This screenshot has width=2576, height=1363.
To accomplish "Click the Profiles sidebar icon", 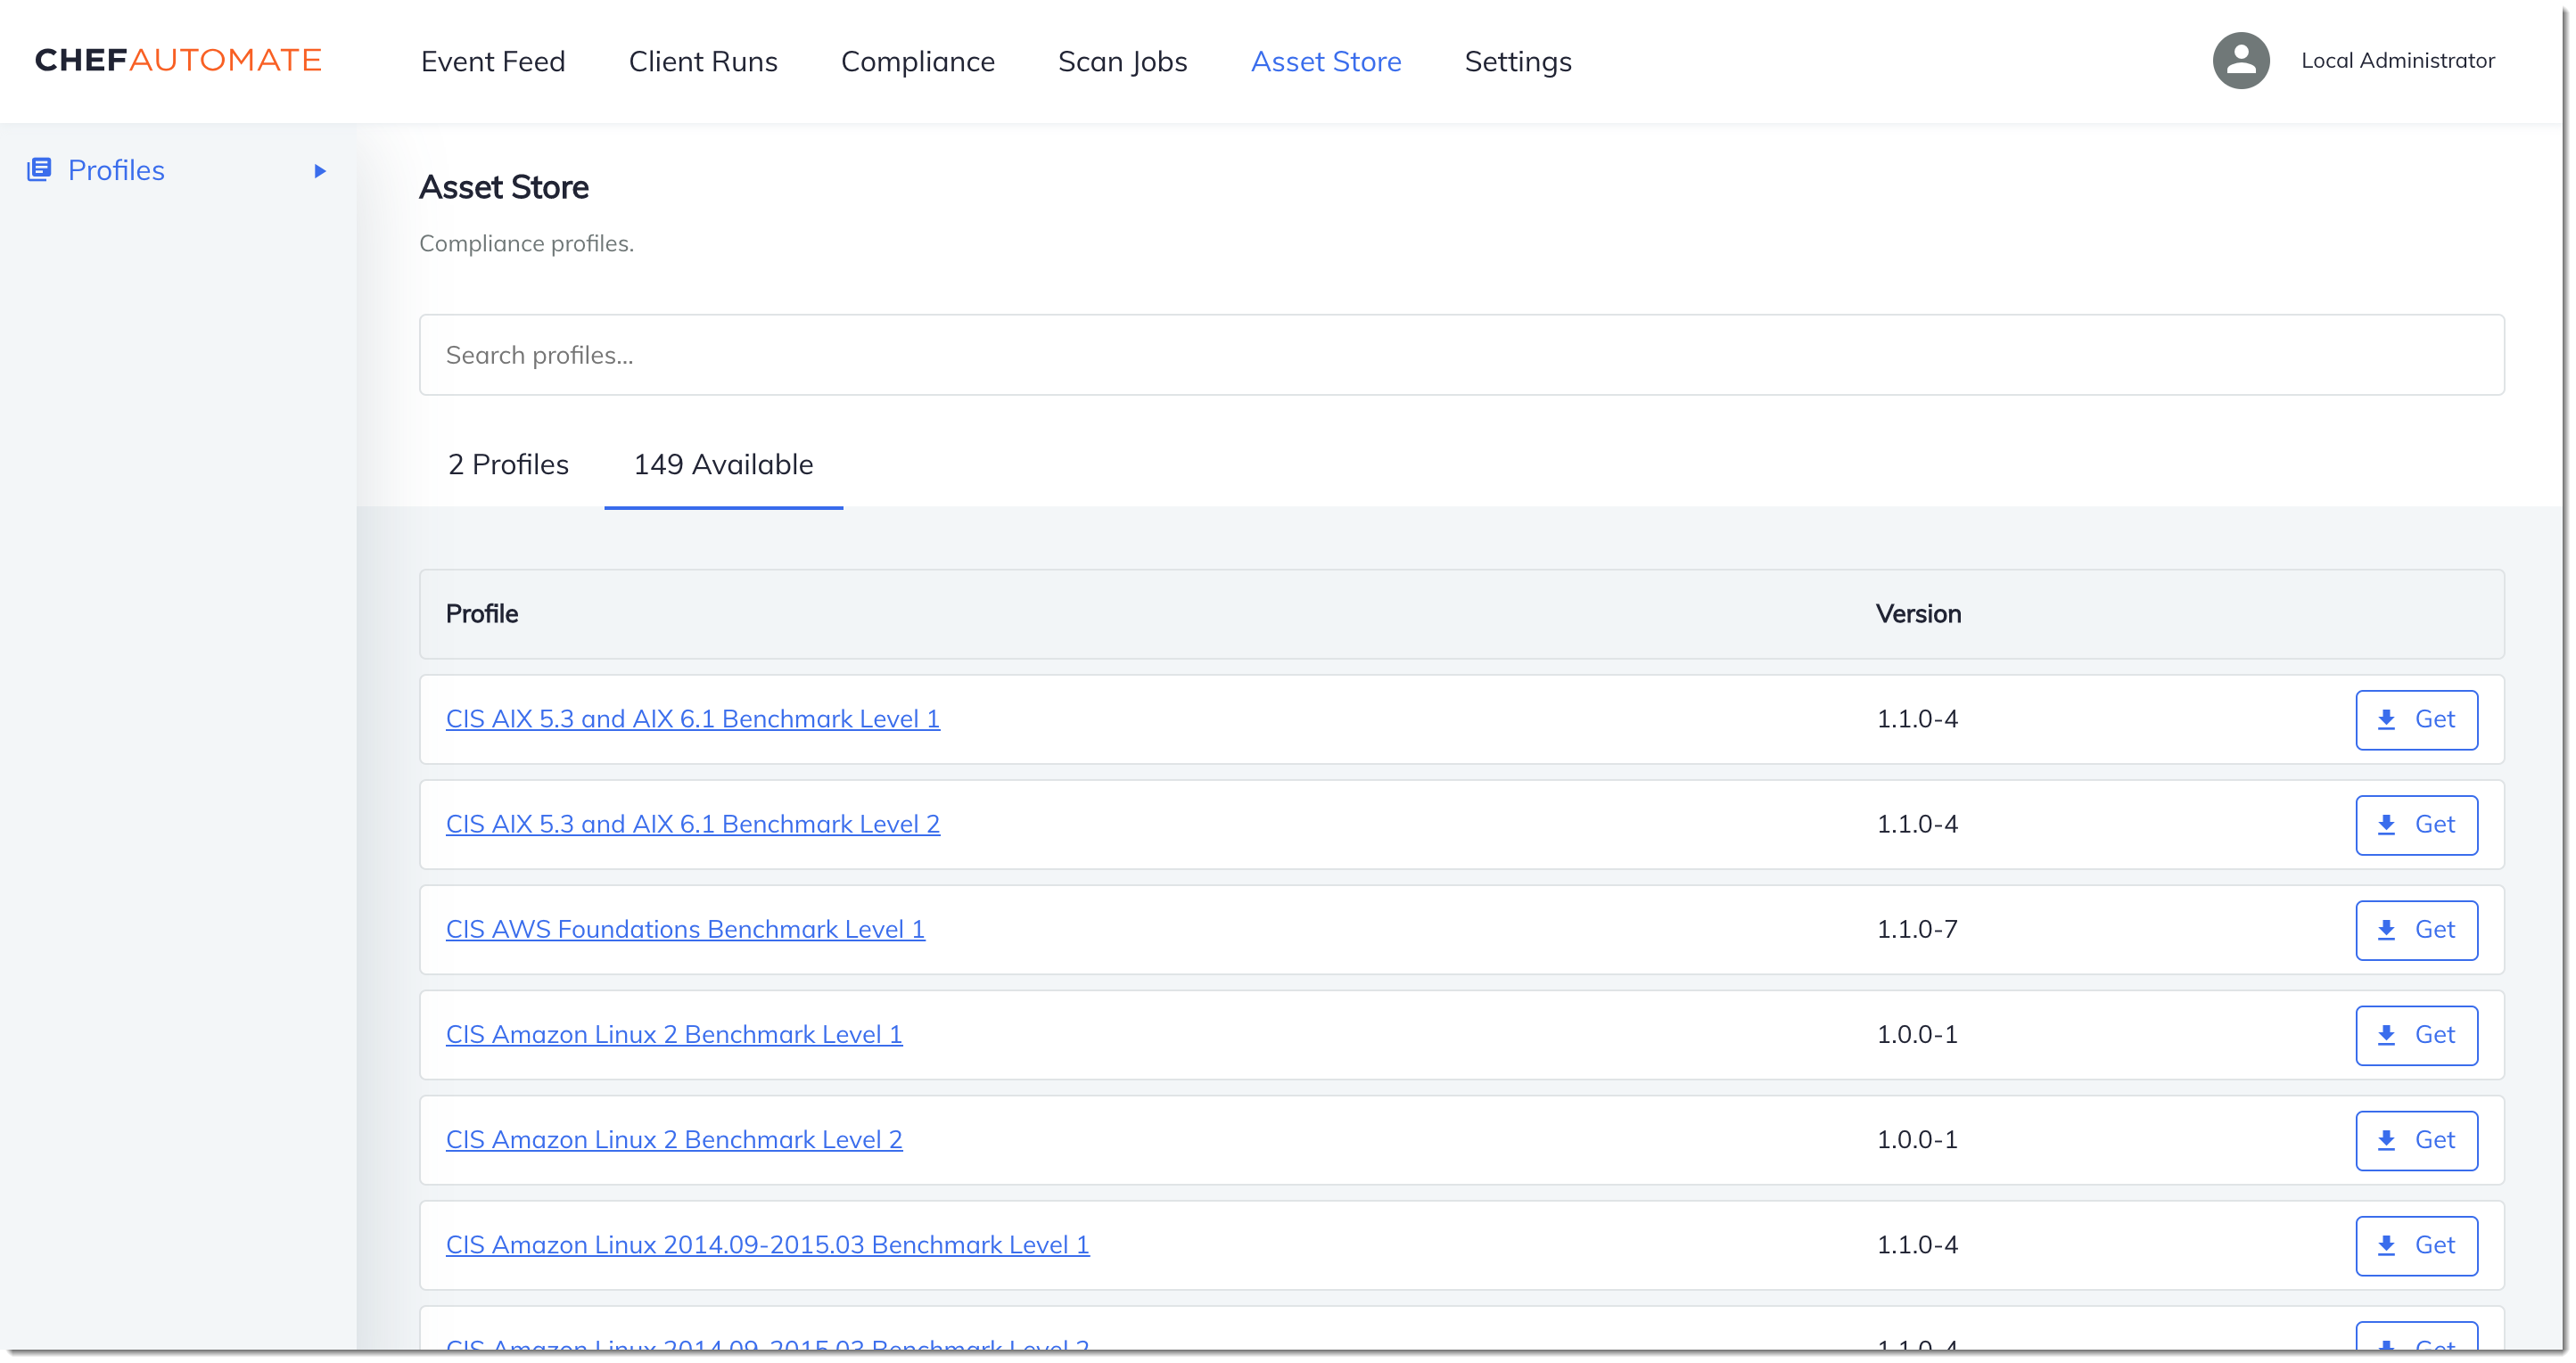I will point(41,170).
